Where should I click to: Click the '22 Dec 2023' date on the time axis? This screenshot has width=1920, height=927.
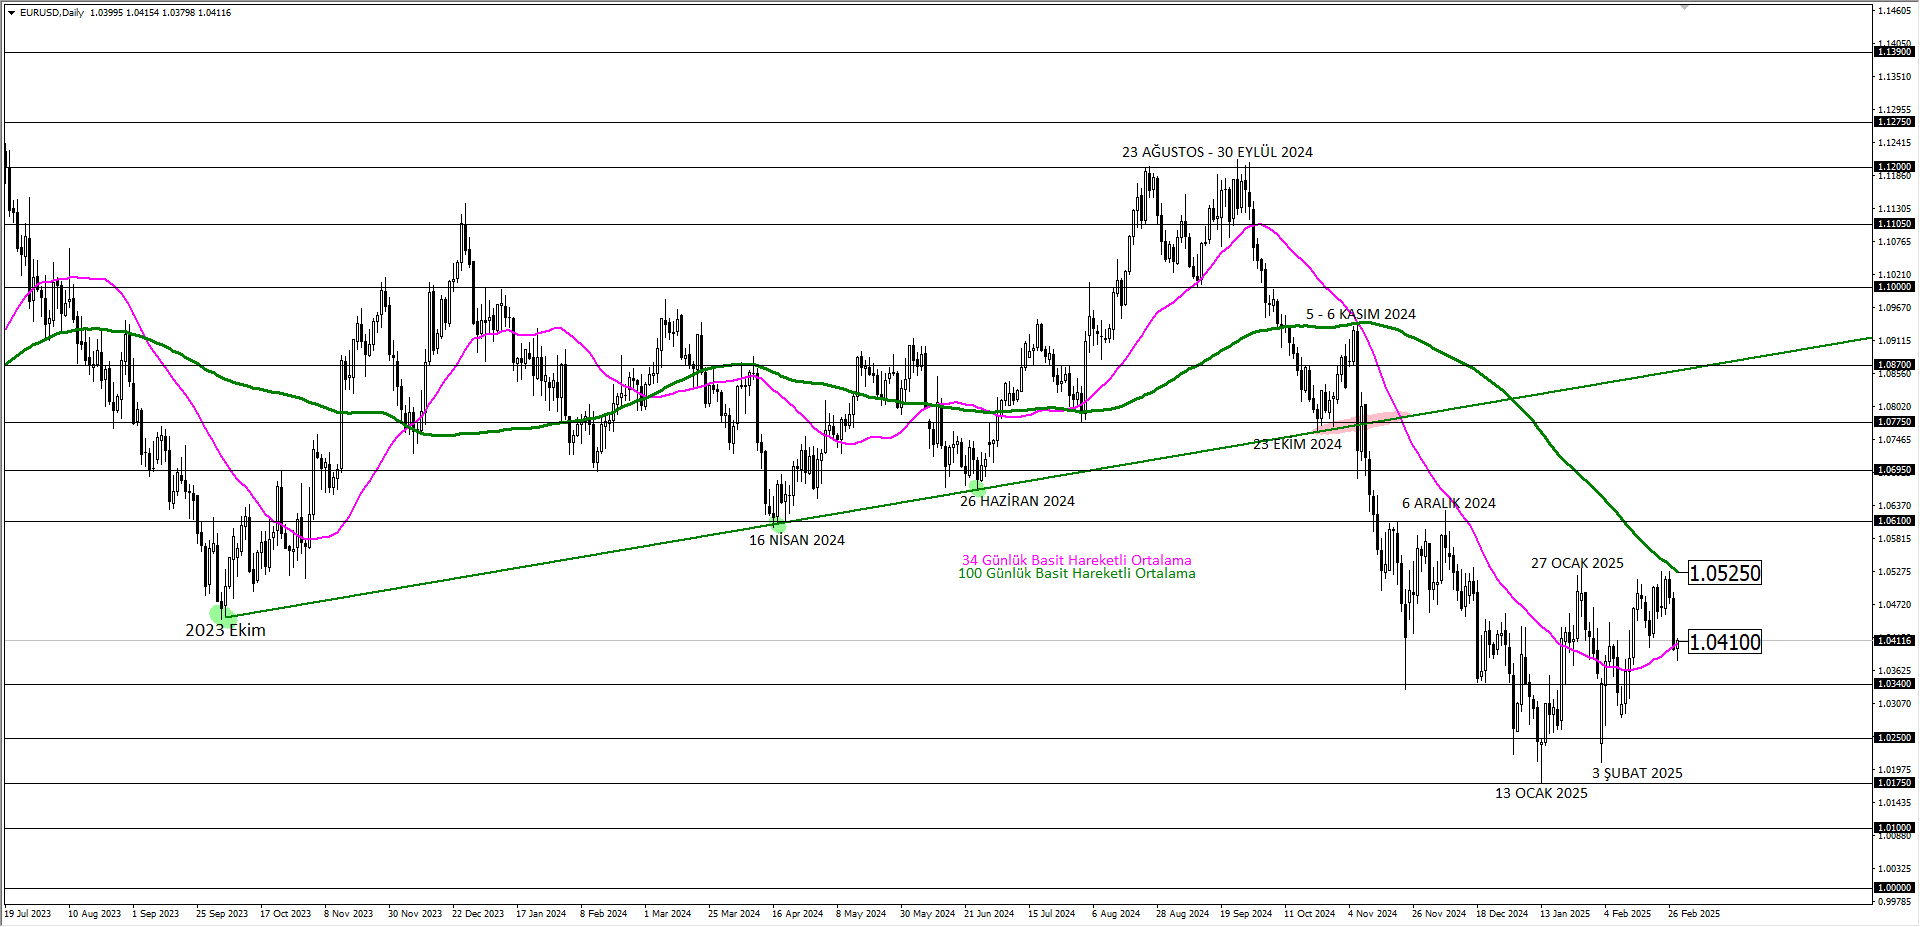pyautogui.click(x=478, y=913)
